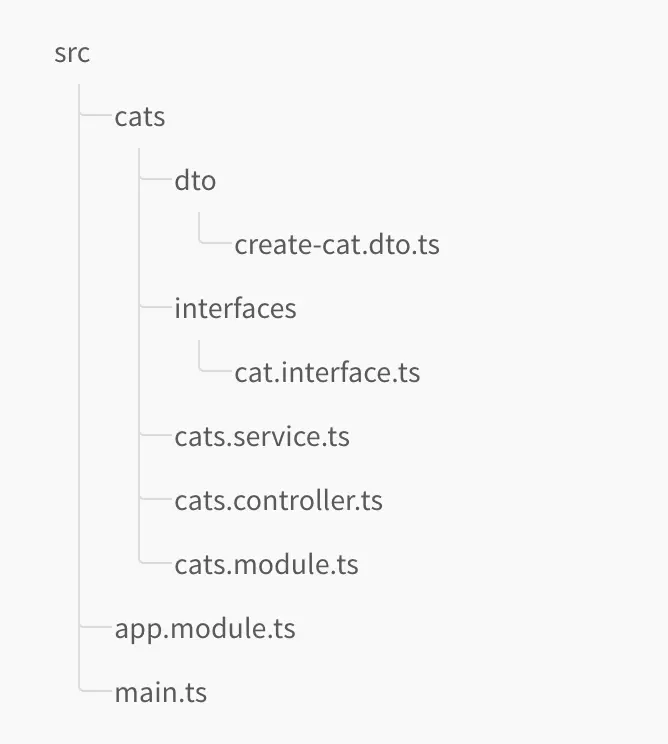668x744 pixels.
Task: Select the src root folder
Action: pyautogui.click(x=72, y=53)
